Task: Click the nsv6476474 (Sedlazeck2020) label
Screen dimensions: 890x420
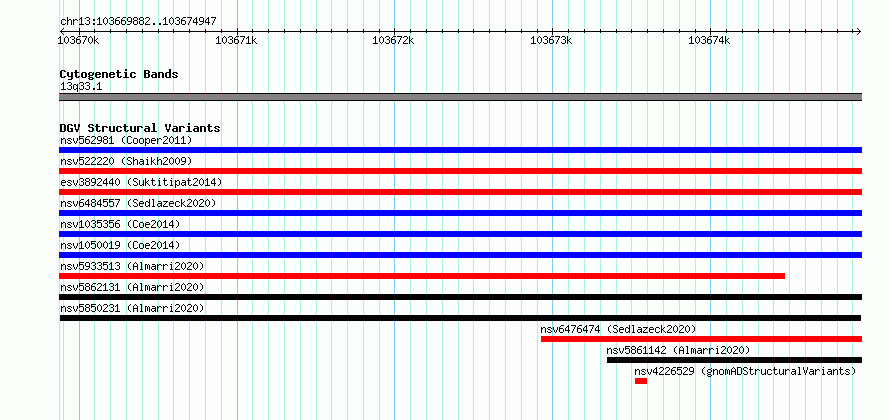Action: click(x=618, y=329)
